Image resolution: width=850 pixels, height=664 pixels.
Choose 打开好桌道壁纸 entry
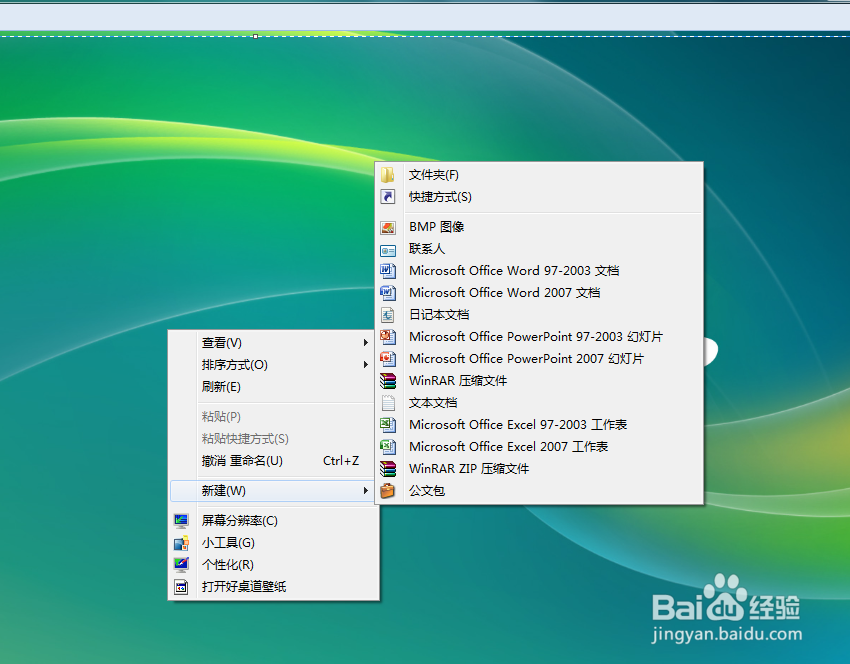coord(273,586)
